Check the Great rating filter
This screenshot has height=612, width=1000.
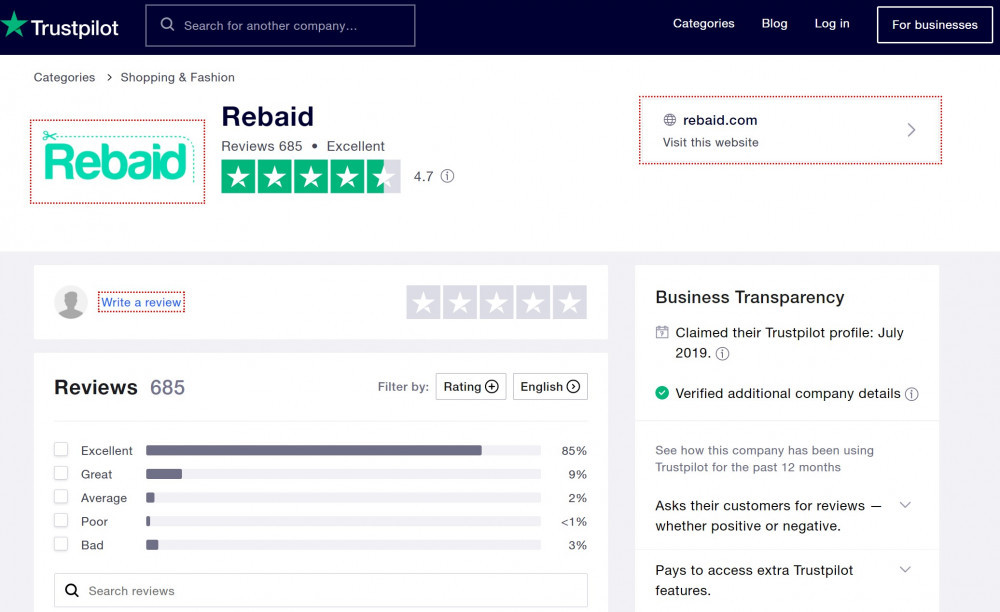pos(61,473)
